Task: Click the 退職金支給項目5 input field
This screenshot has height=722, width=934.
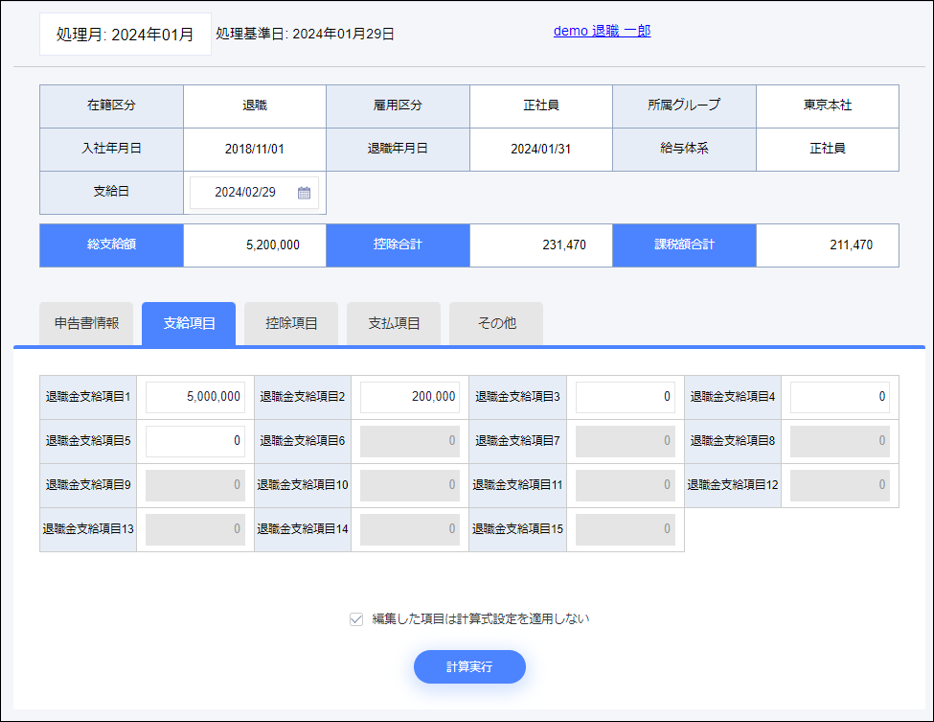Action: 195,441
